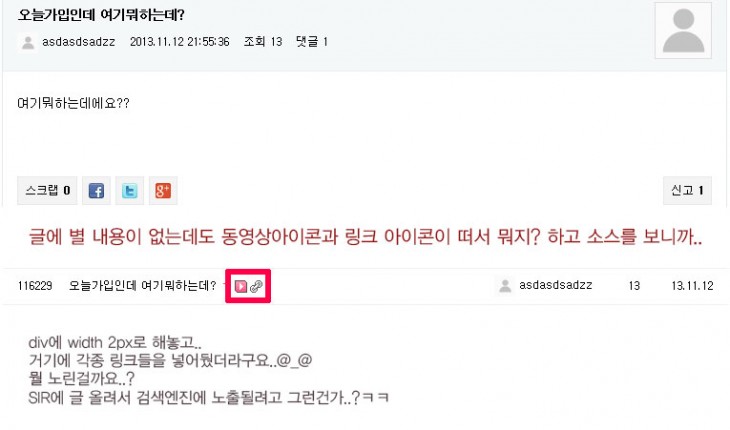Image resolution: width=730 pixels, height=430 pixels.
Task: Click post title heading at top
Action: 101,15
